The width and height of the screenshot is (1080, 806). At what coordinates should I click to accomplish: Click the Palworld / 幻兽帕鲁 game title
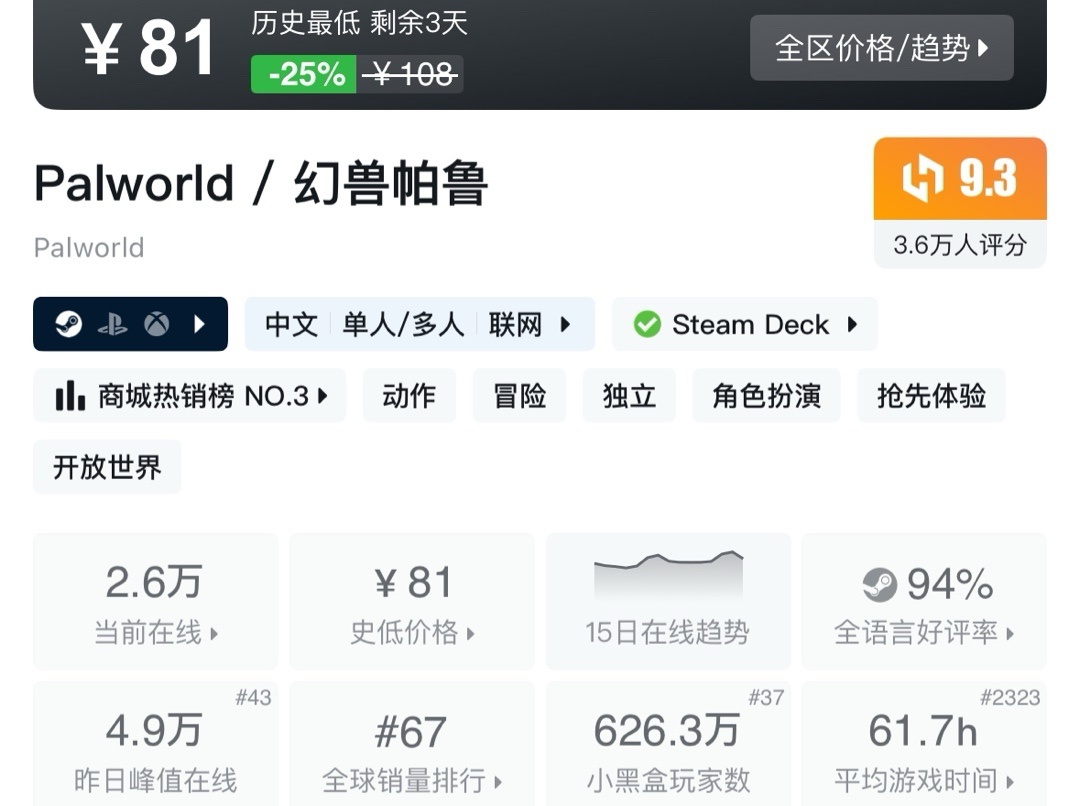261,183
